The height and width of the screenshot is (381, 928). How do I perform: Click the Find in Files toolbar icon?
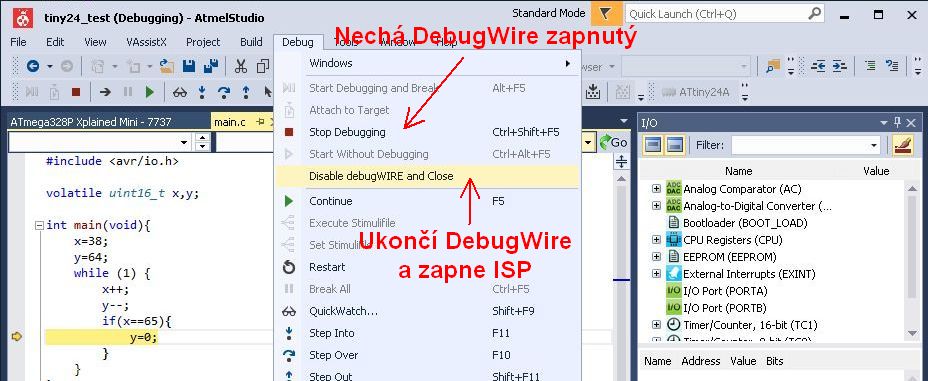pos(773,66)
